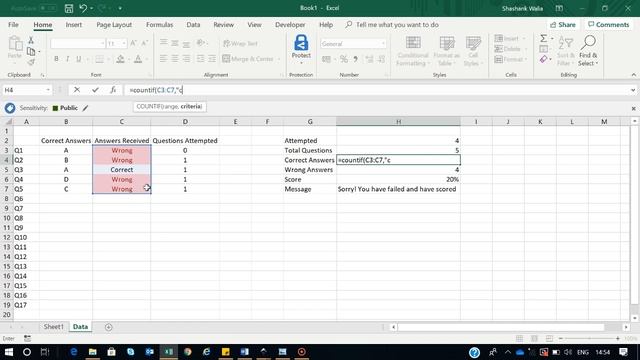Toggle the AutoSave switch
Viewport: 640px width, 360px height.
coord(48,8)
